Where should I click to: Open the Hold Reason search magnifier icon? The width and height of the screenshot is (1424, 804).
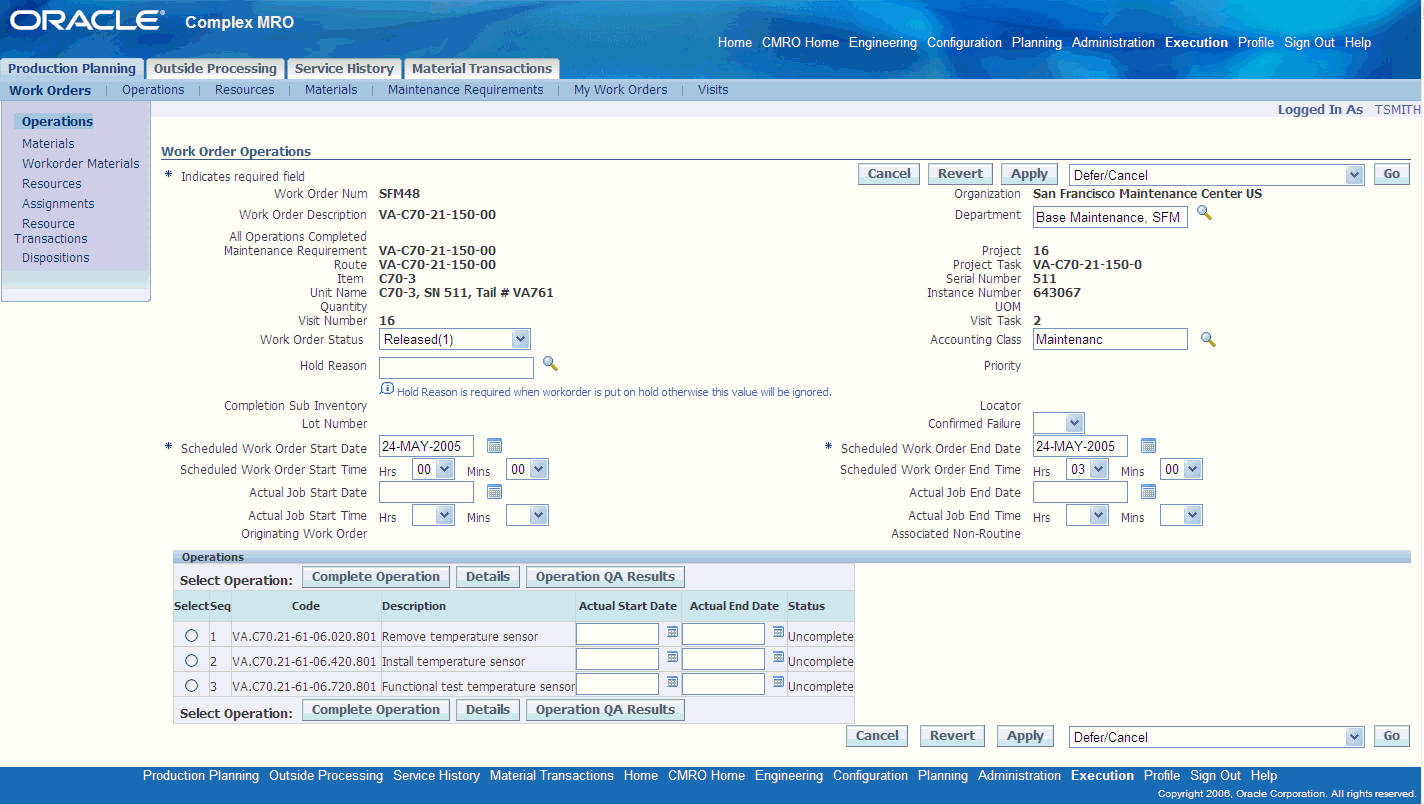550,364
